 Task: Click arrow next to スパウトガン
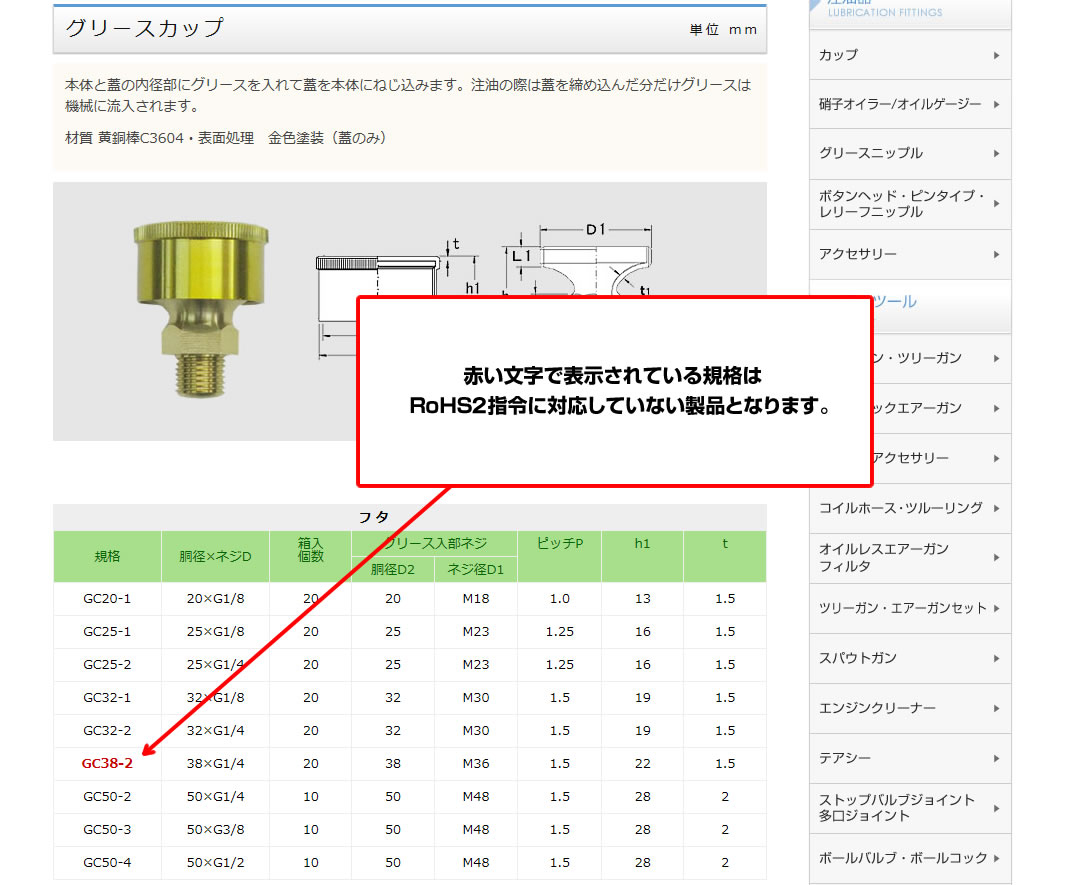click(x=996, y=658)
